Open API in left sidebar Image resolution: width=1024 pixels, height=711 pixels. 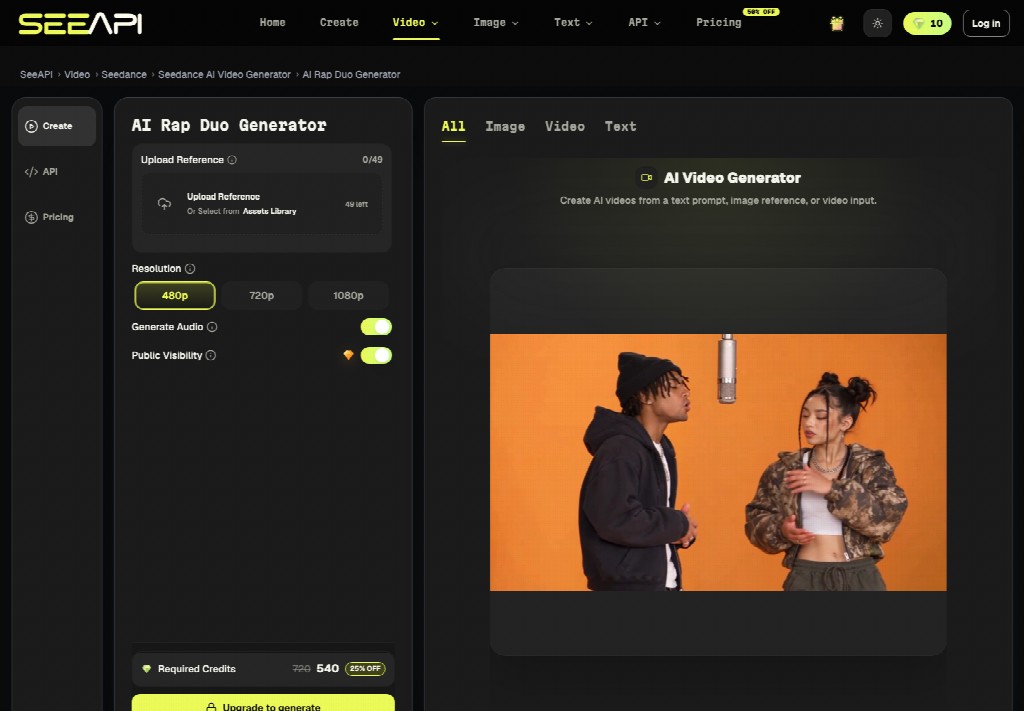(x=57, y=172)
